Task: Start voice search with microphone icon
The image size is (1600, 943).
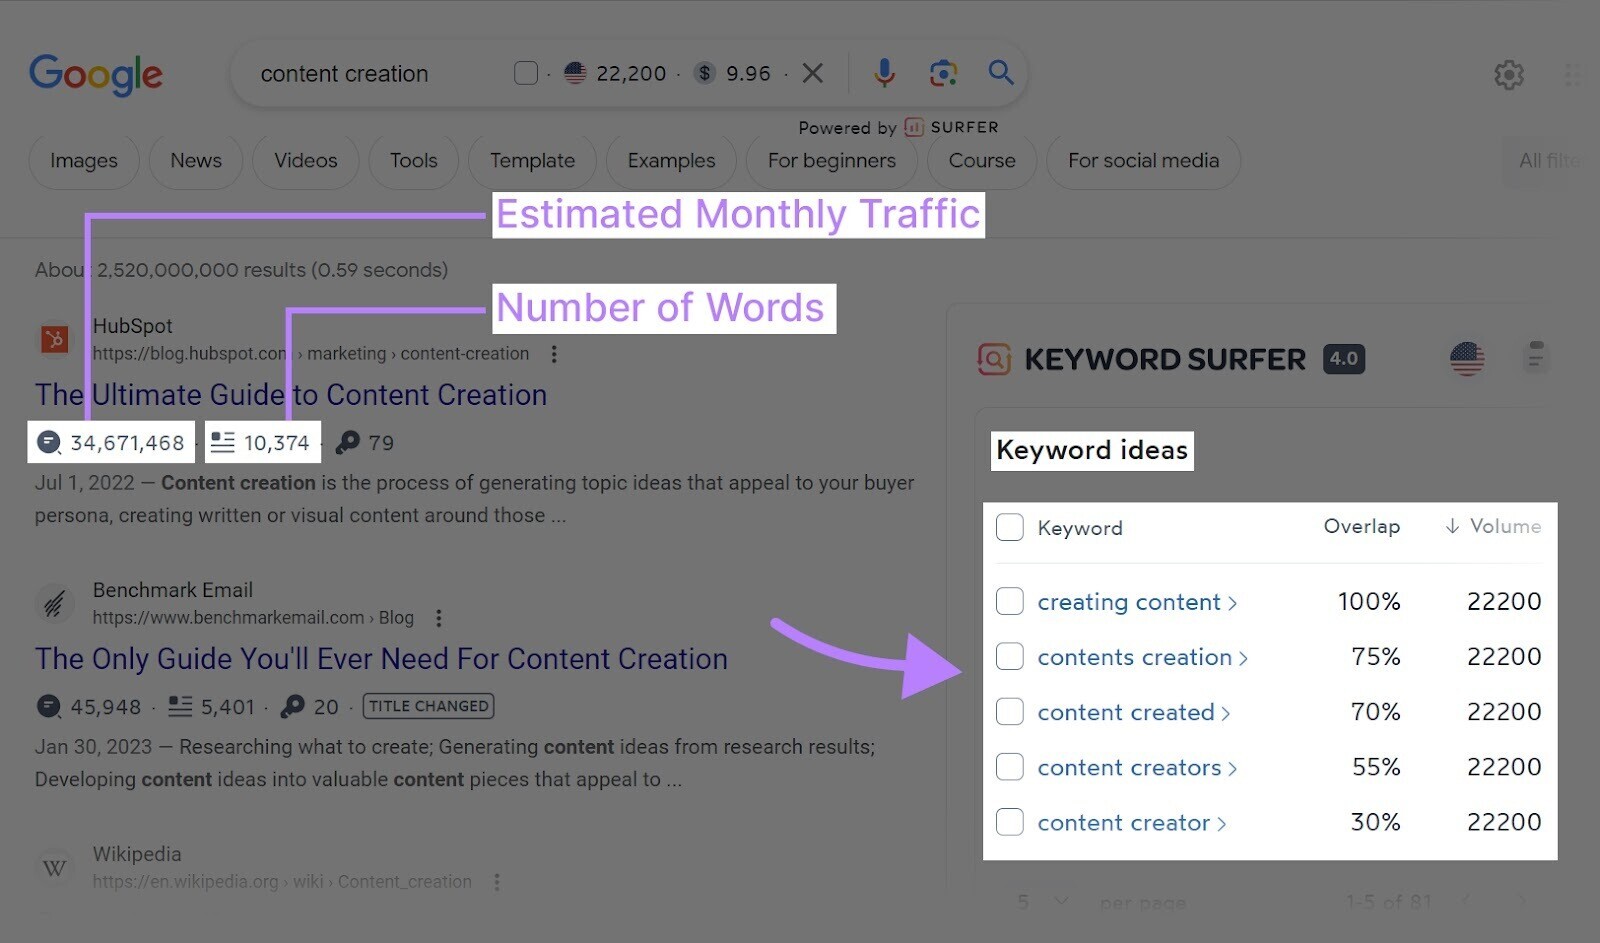Action: 884,73
